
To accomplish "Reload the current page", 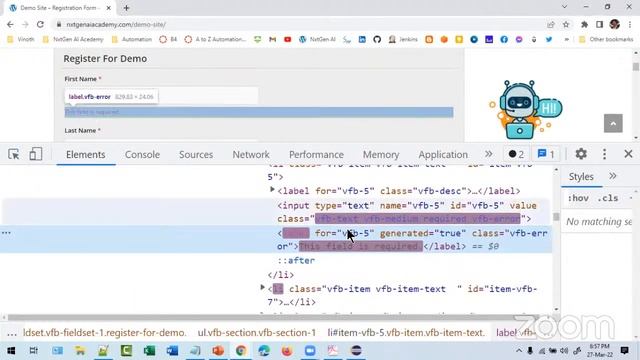I will click(40, 24).
